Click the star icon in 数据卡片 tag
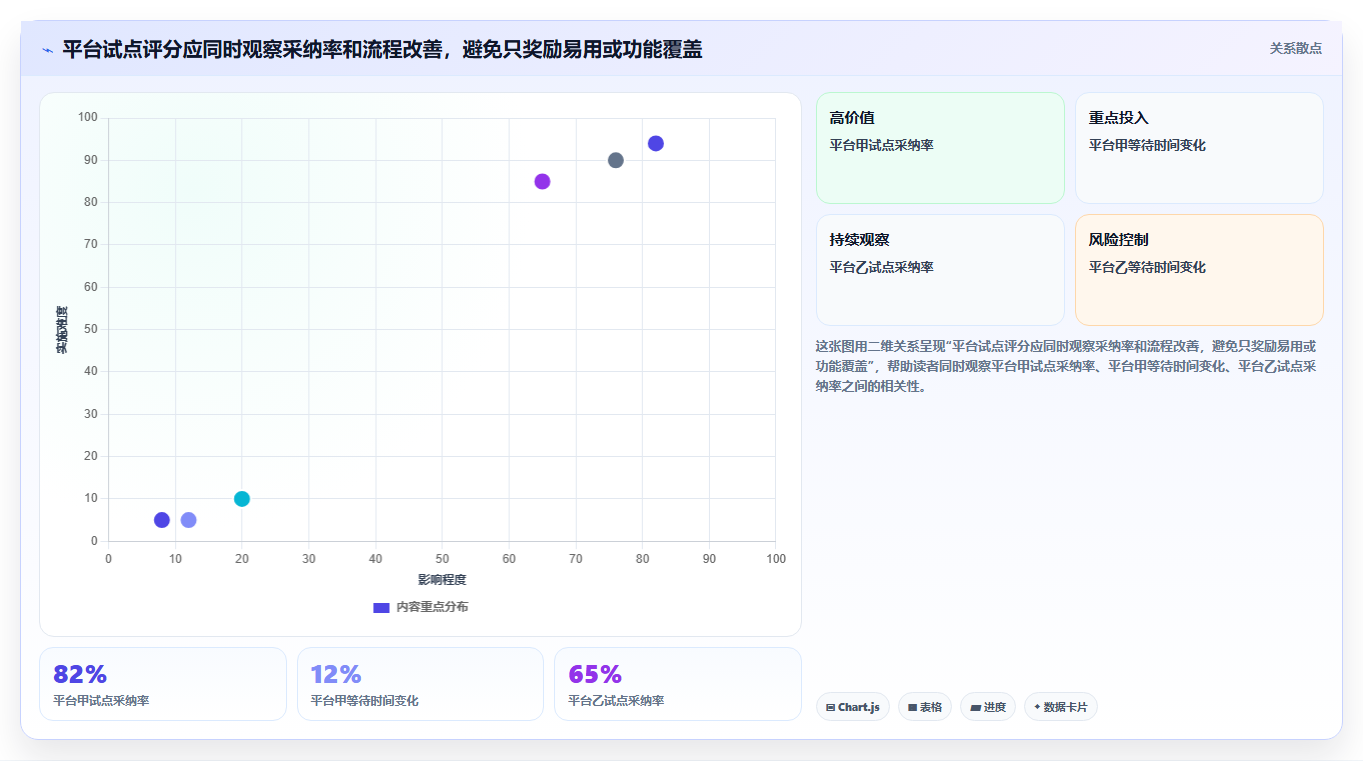1363x761 pixels. coord(1037,707)
